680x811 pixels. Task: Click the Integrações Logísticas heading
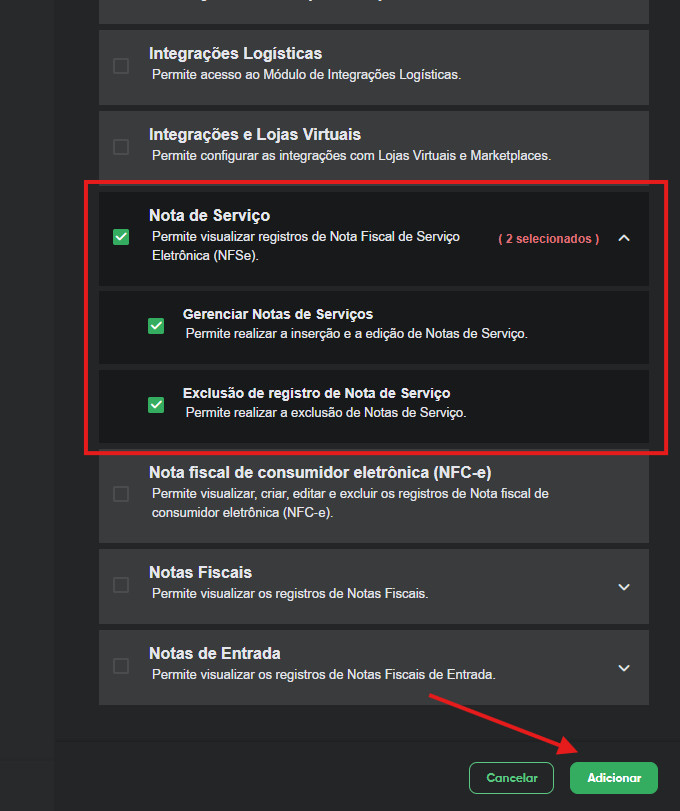(235, 54)
